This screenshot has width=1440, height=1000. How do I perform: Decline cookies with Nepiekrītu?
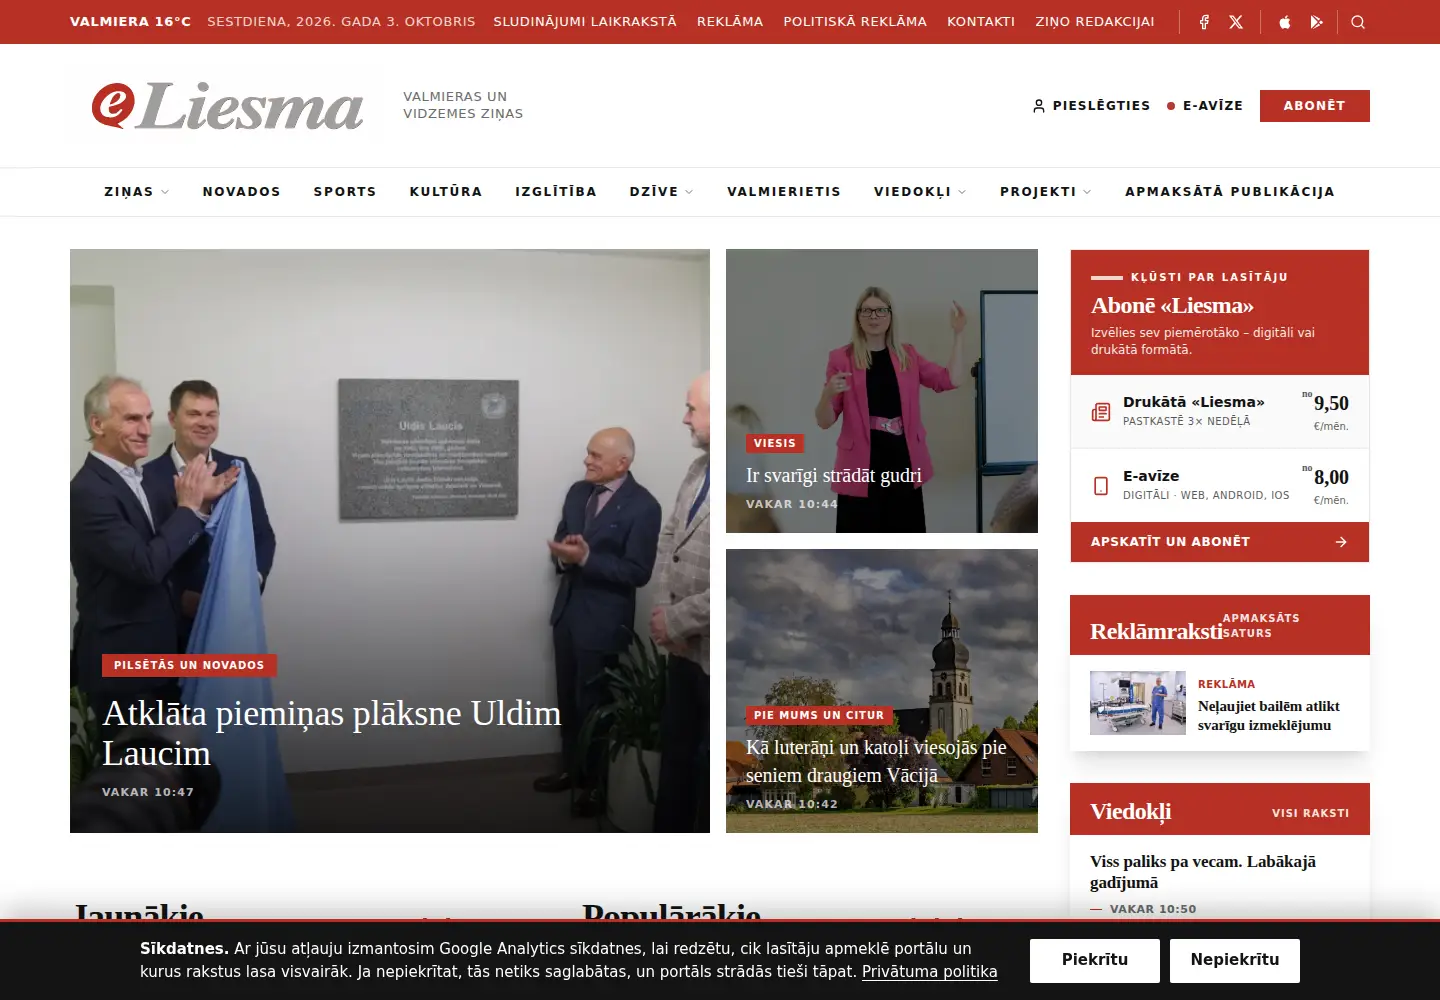(1235, 960)
